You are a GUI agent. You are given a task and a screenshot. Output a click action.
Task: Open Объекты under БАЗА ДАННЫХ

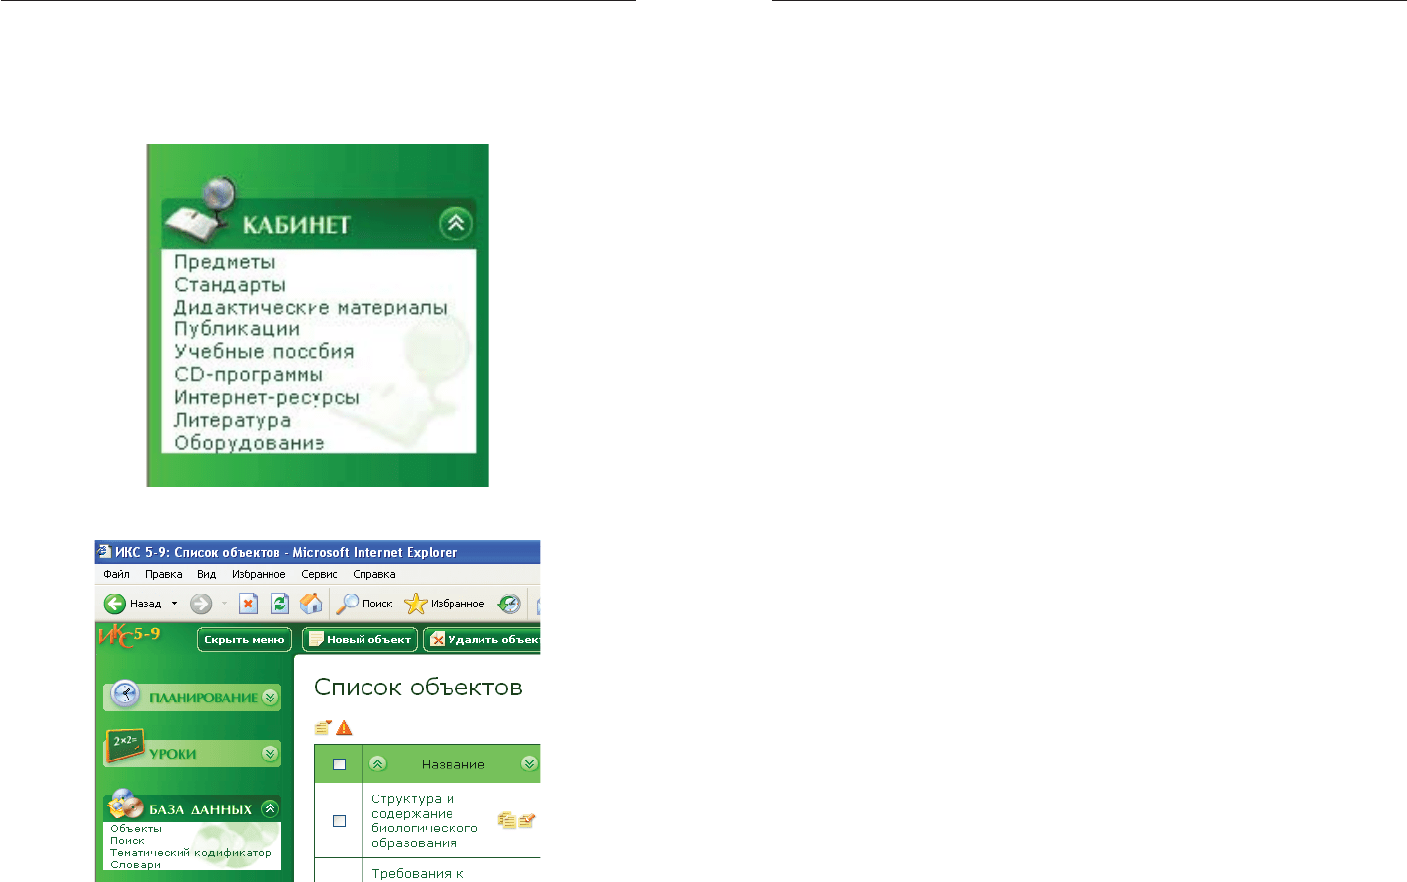point(136,829)
